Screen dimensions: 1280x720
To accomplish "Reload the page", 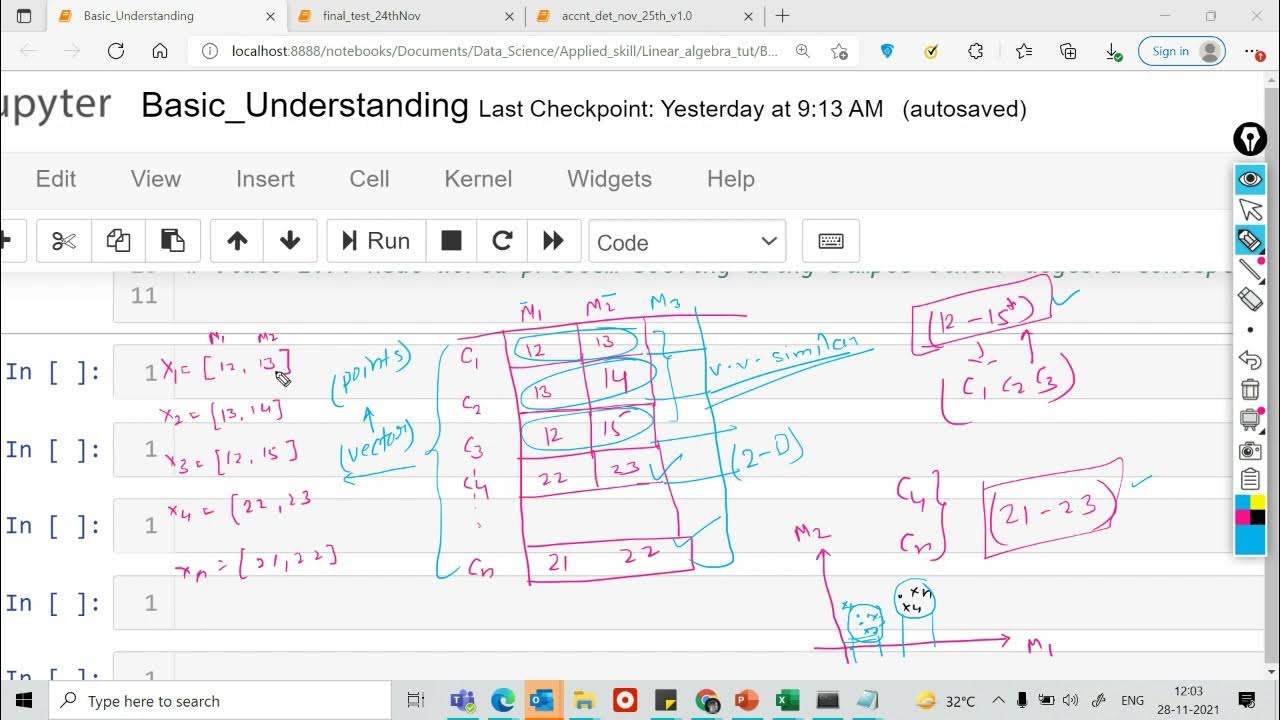I will click(116, 51).
